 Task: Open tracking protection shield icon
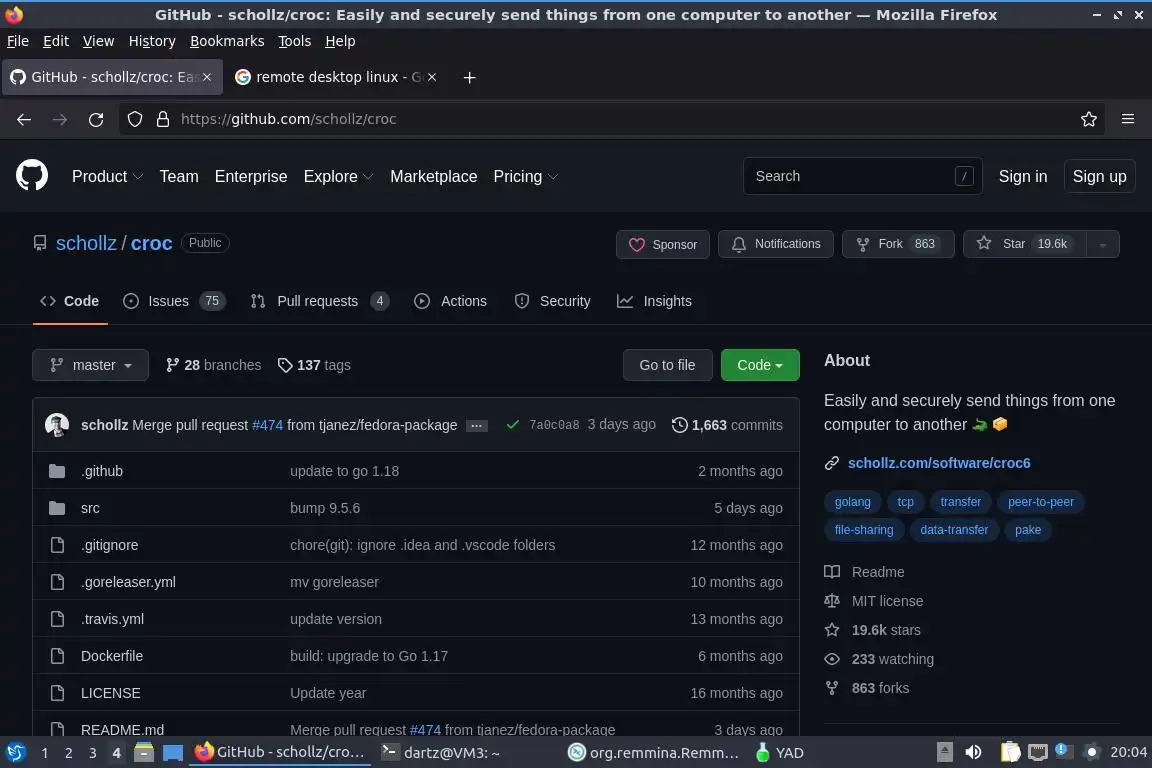click(134, 119)
